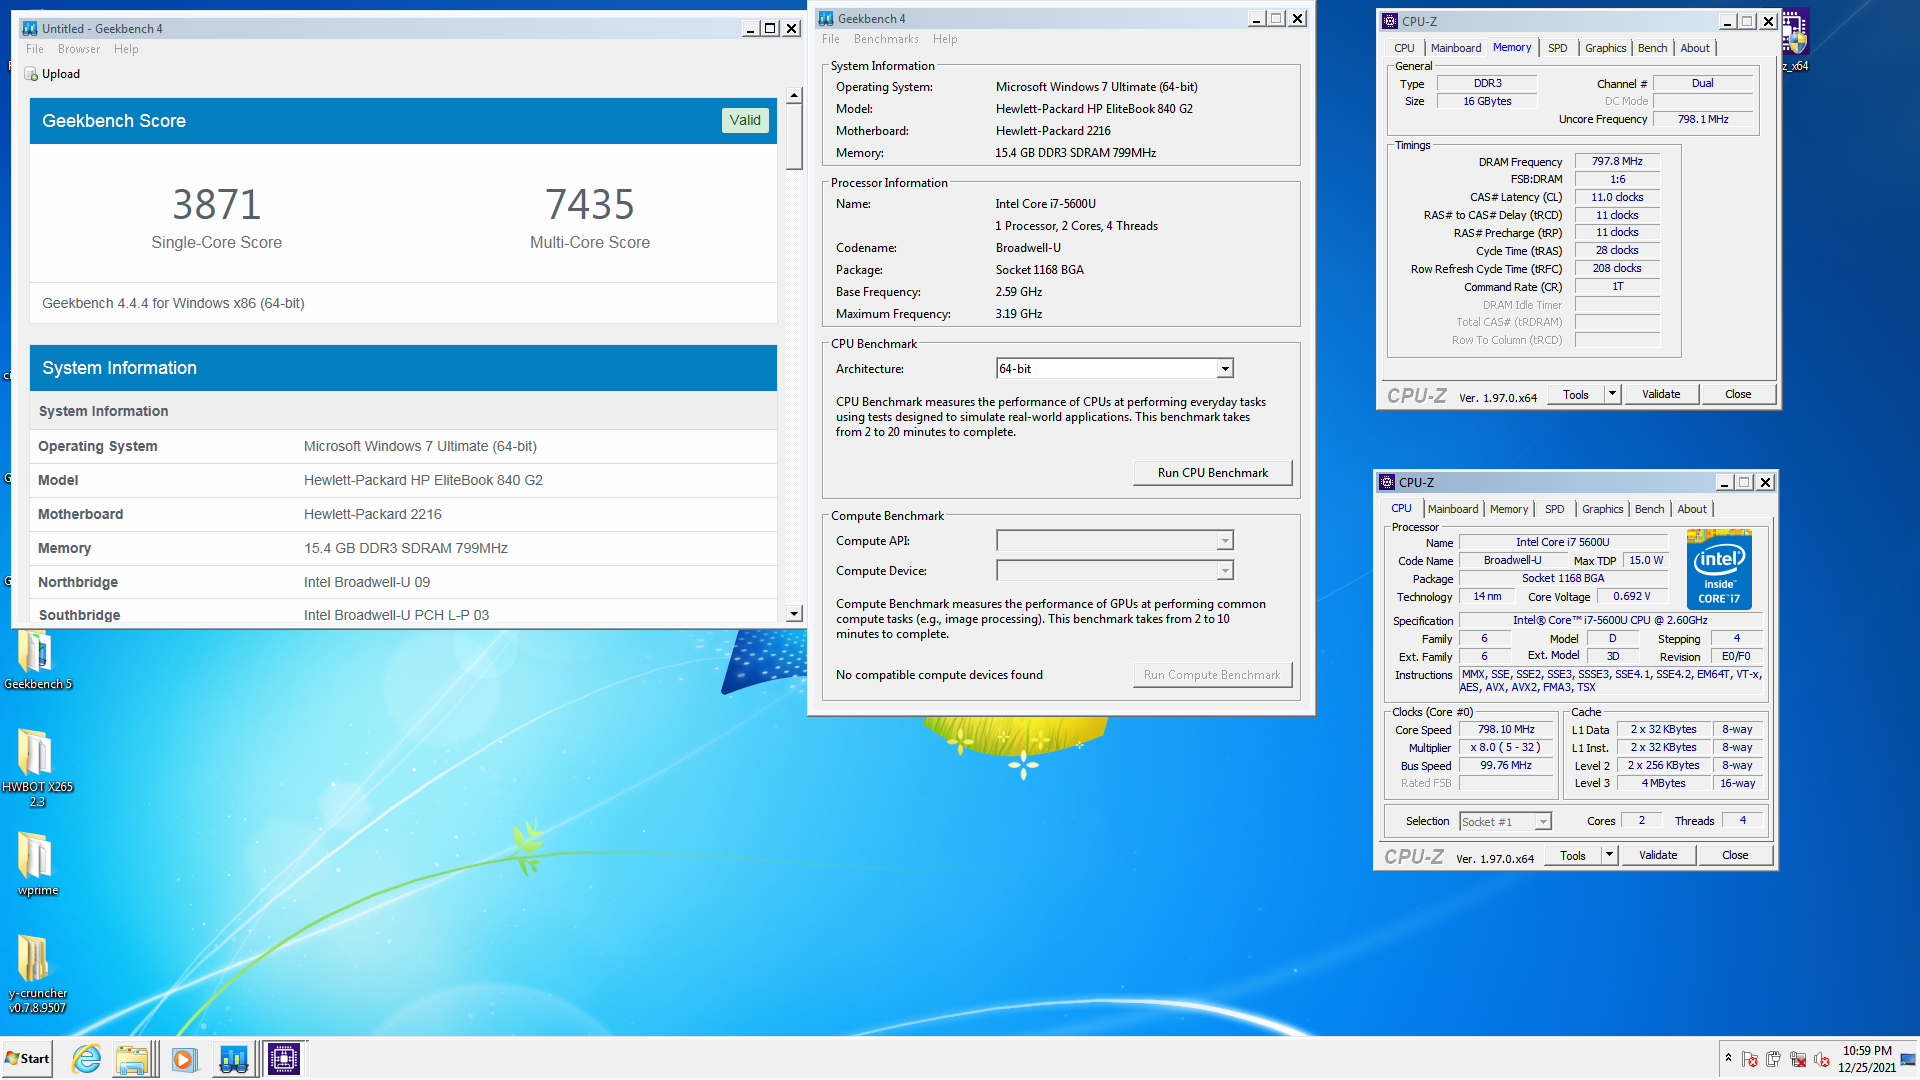Open the Benchmarks menu in Geekbench 4
This screenshot has width=1920, height=1080.
tap(886, 39)
